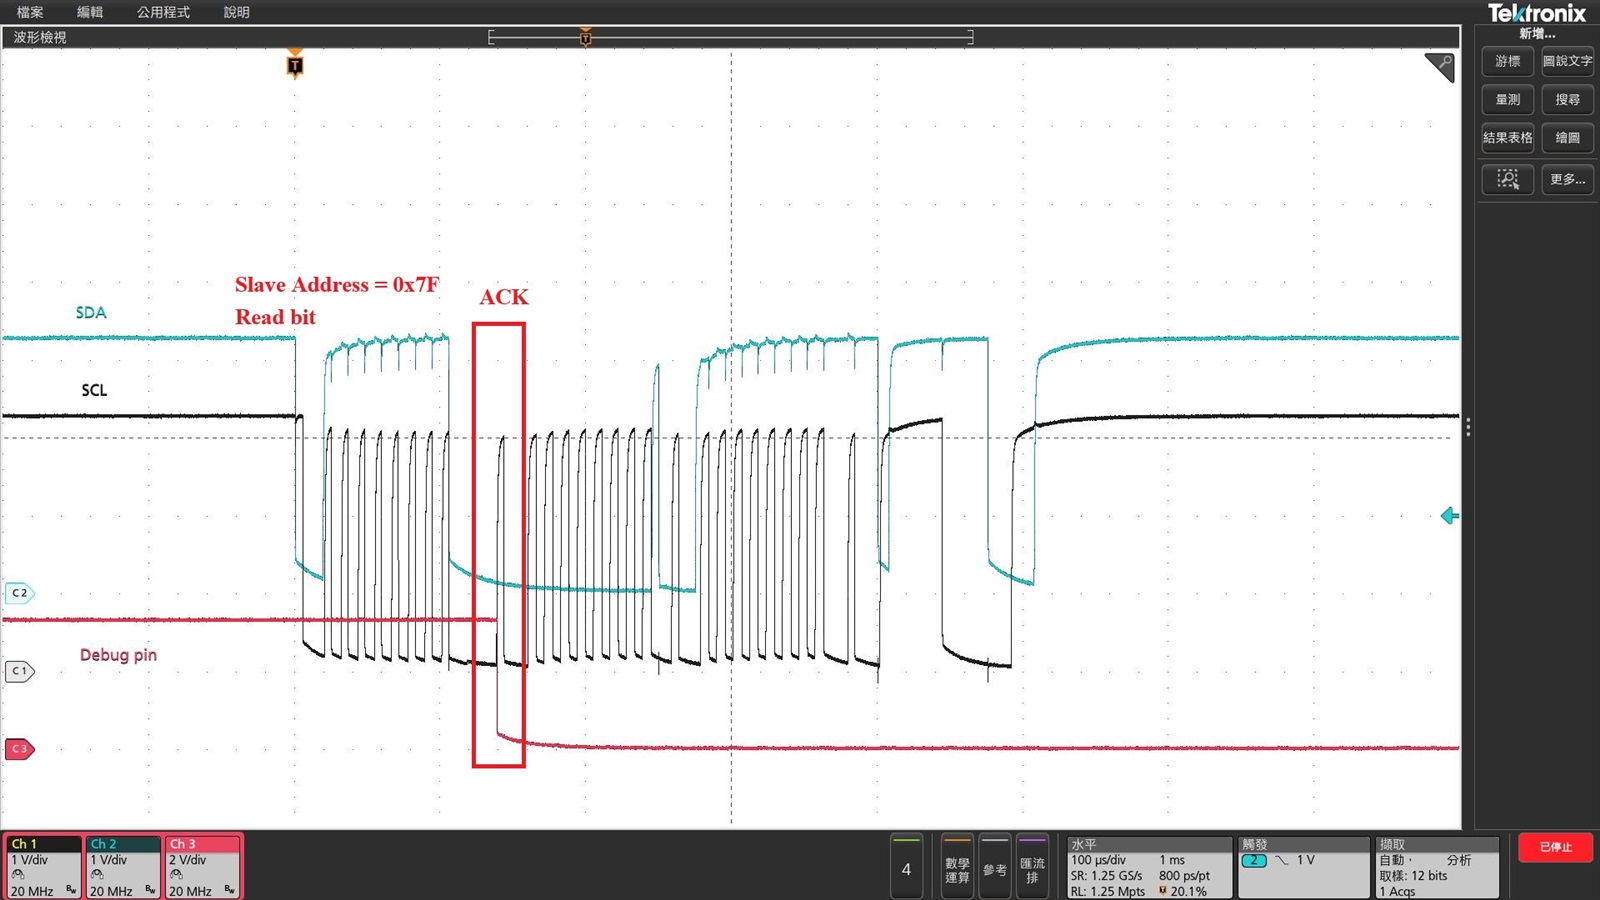Screen dimensions: 1600x900
Task: Open the Ch 1 settings badge
Action: (43, 867)
